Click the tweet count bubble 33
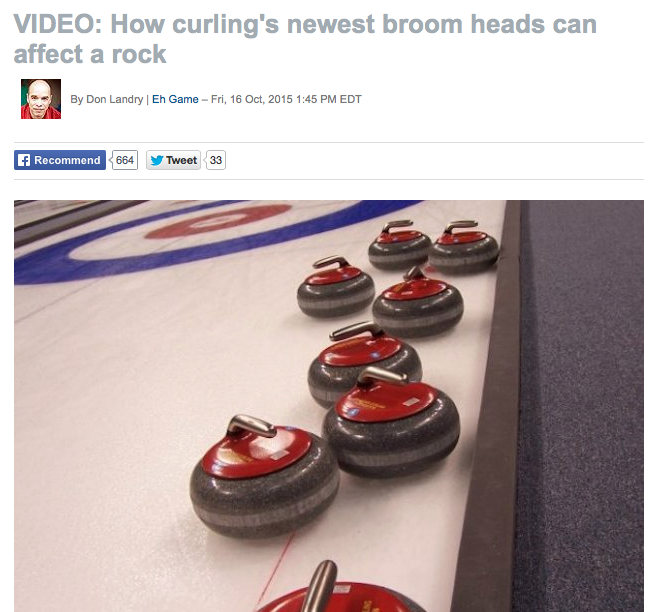 click(216, 160)
